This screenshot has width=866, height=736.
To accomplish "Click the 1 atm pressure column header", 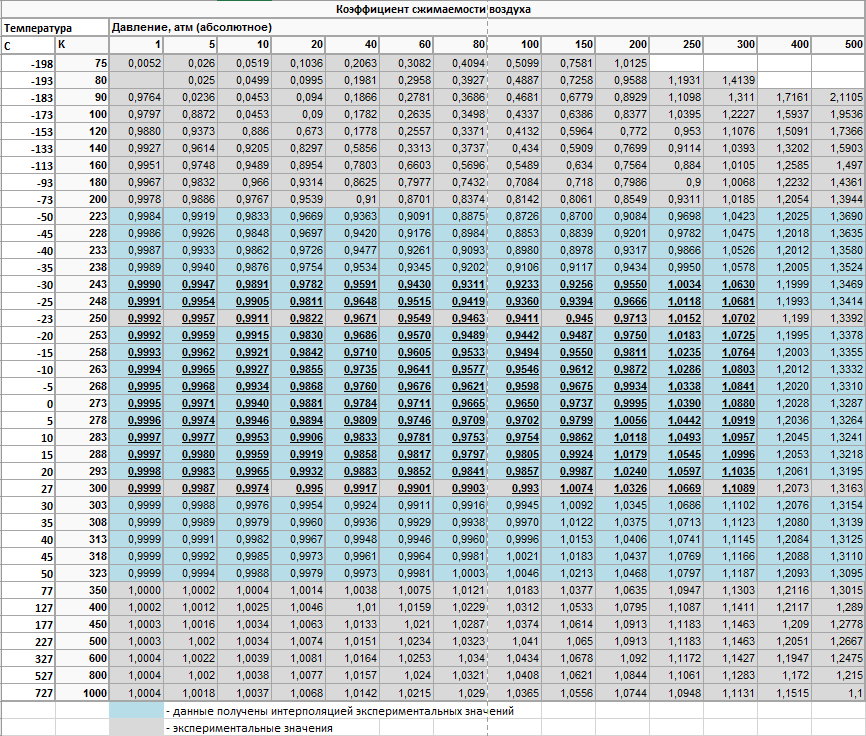I will click(x=156, y=45).
